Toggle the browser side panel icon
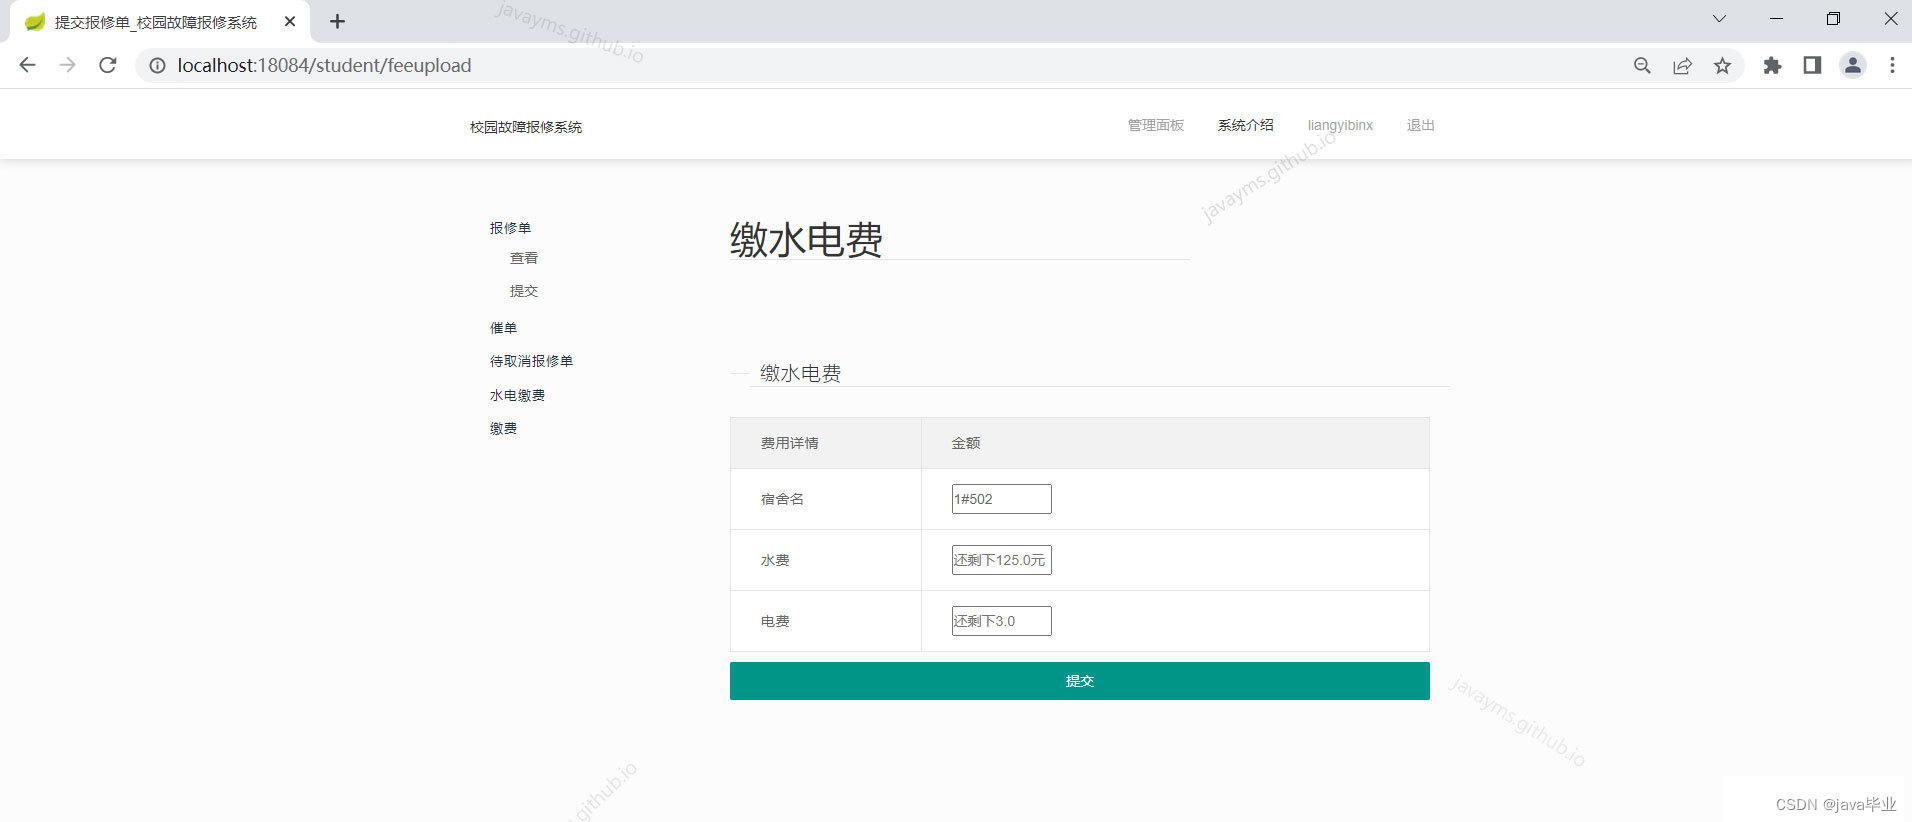The image size is (1912, 822). 1812,65
